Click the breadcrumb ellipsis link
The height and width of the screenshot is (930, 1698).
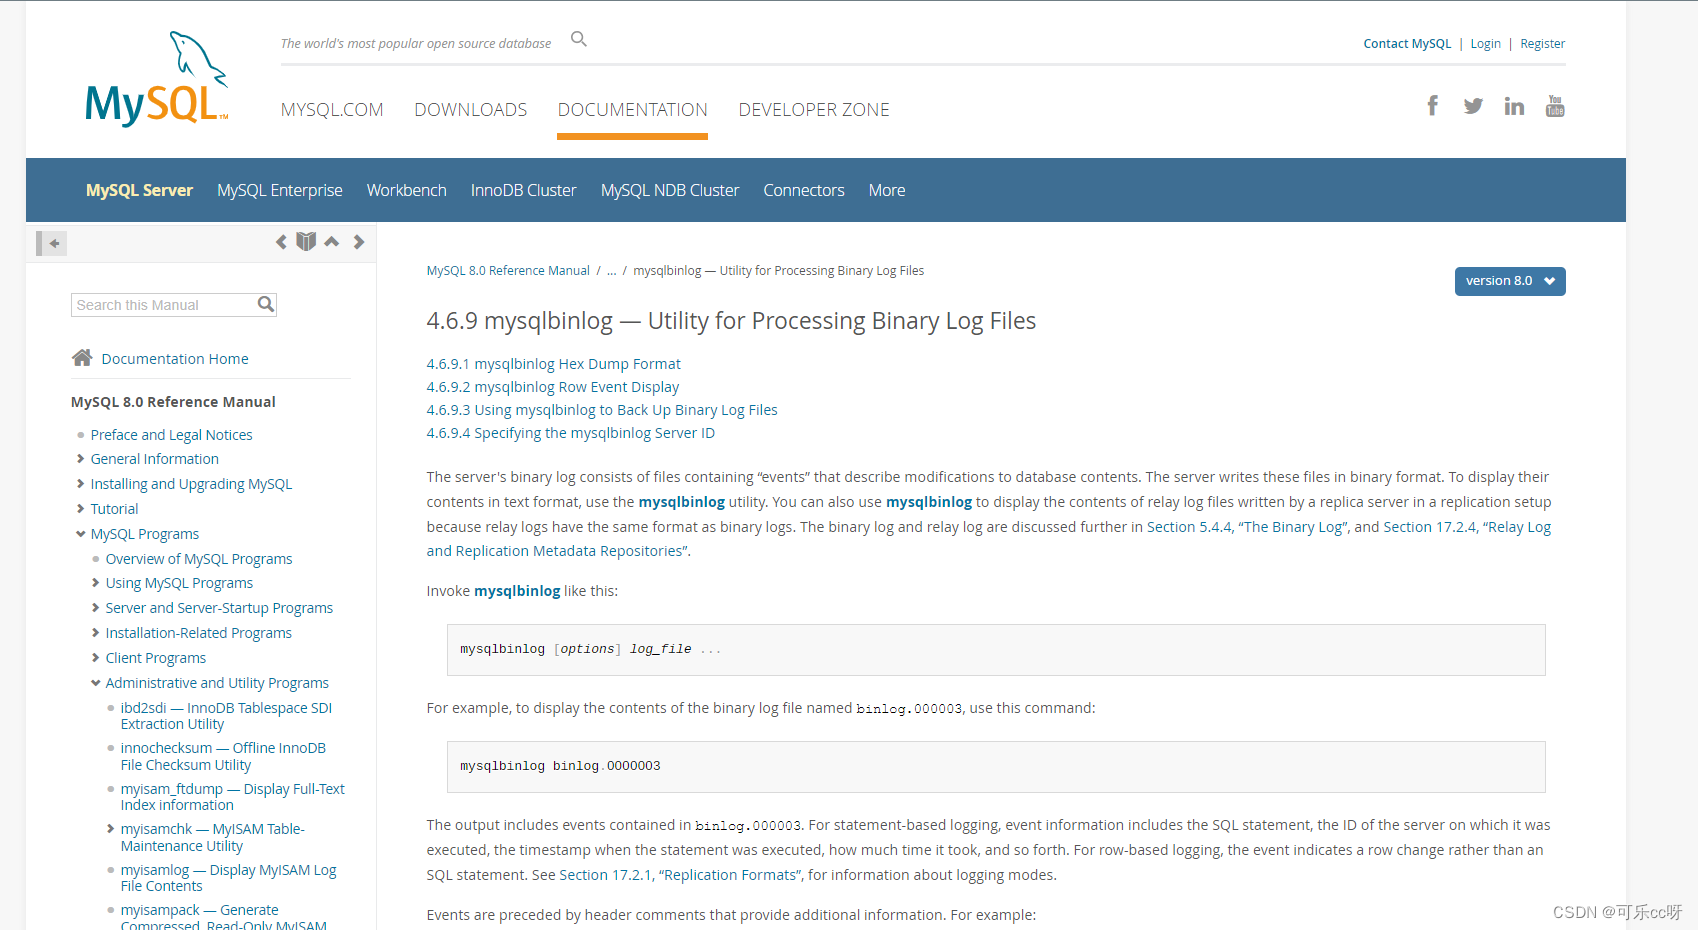pyautogui.click(x=612, y=271)
